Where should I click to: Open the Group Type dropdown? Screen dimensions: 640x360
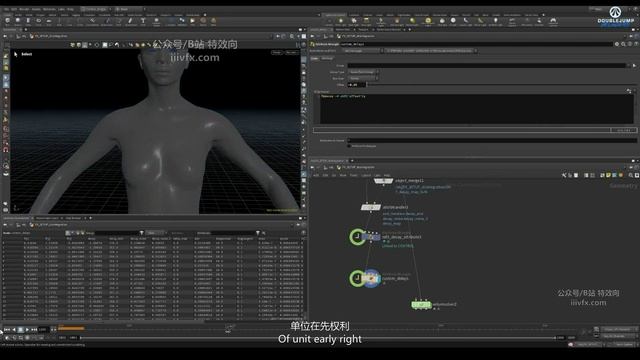point(363,72)
